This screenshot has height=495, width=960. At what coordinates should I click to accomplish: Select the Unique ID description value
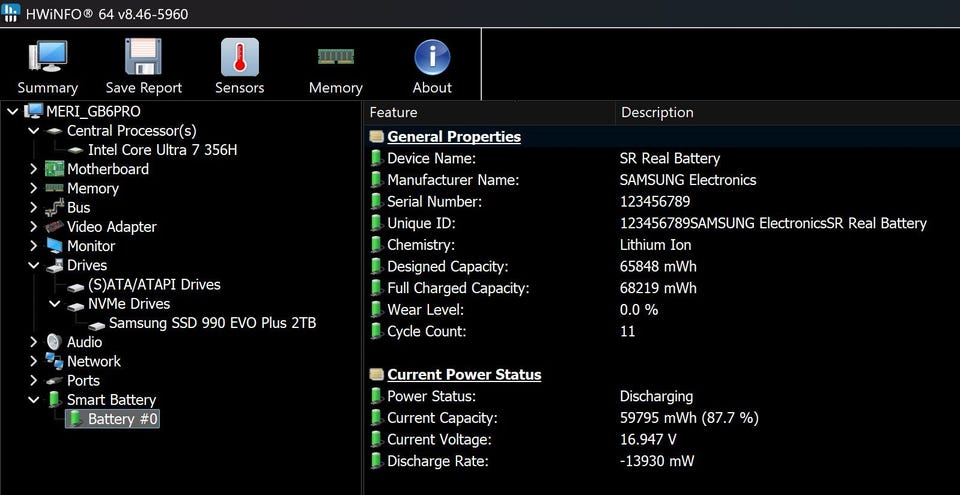773,224
